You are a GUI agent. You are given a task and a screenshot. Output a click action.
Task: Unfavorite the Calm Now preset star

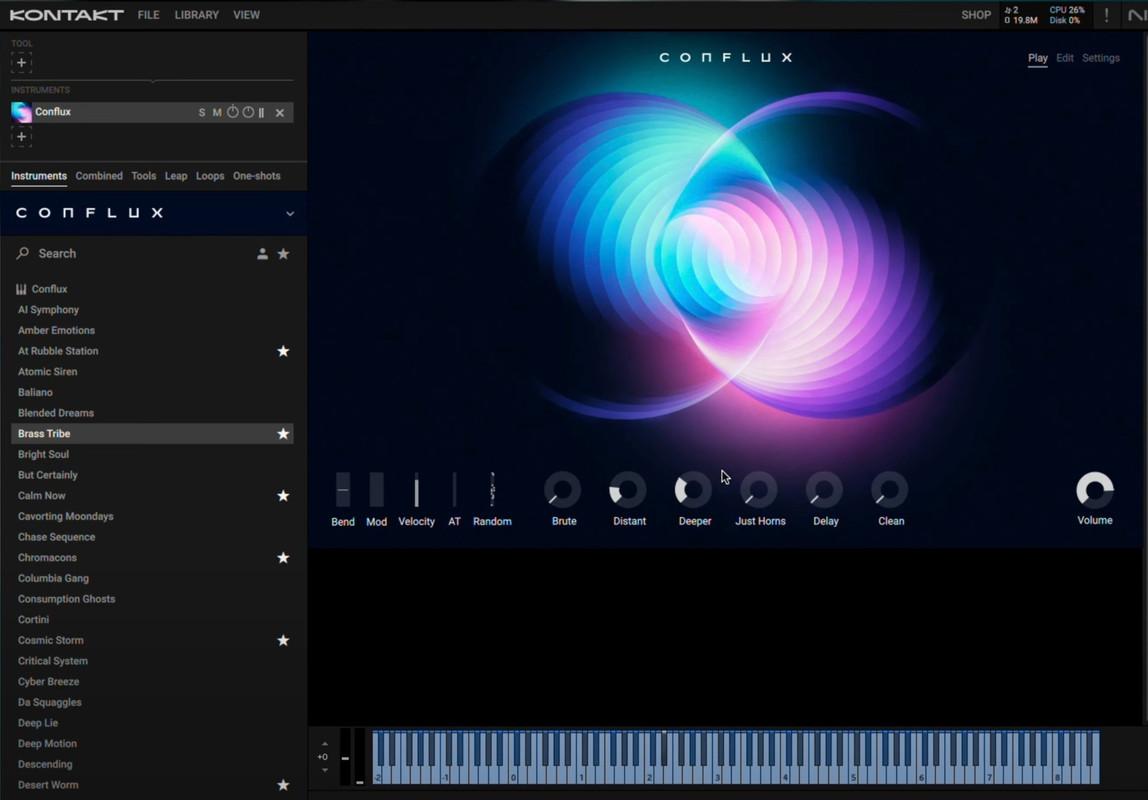pos(283,496)
